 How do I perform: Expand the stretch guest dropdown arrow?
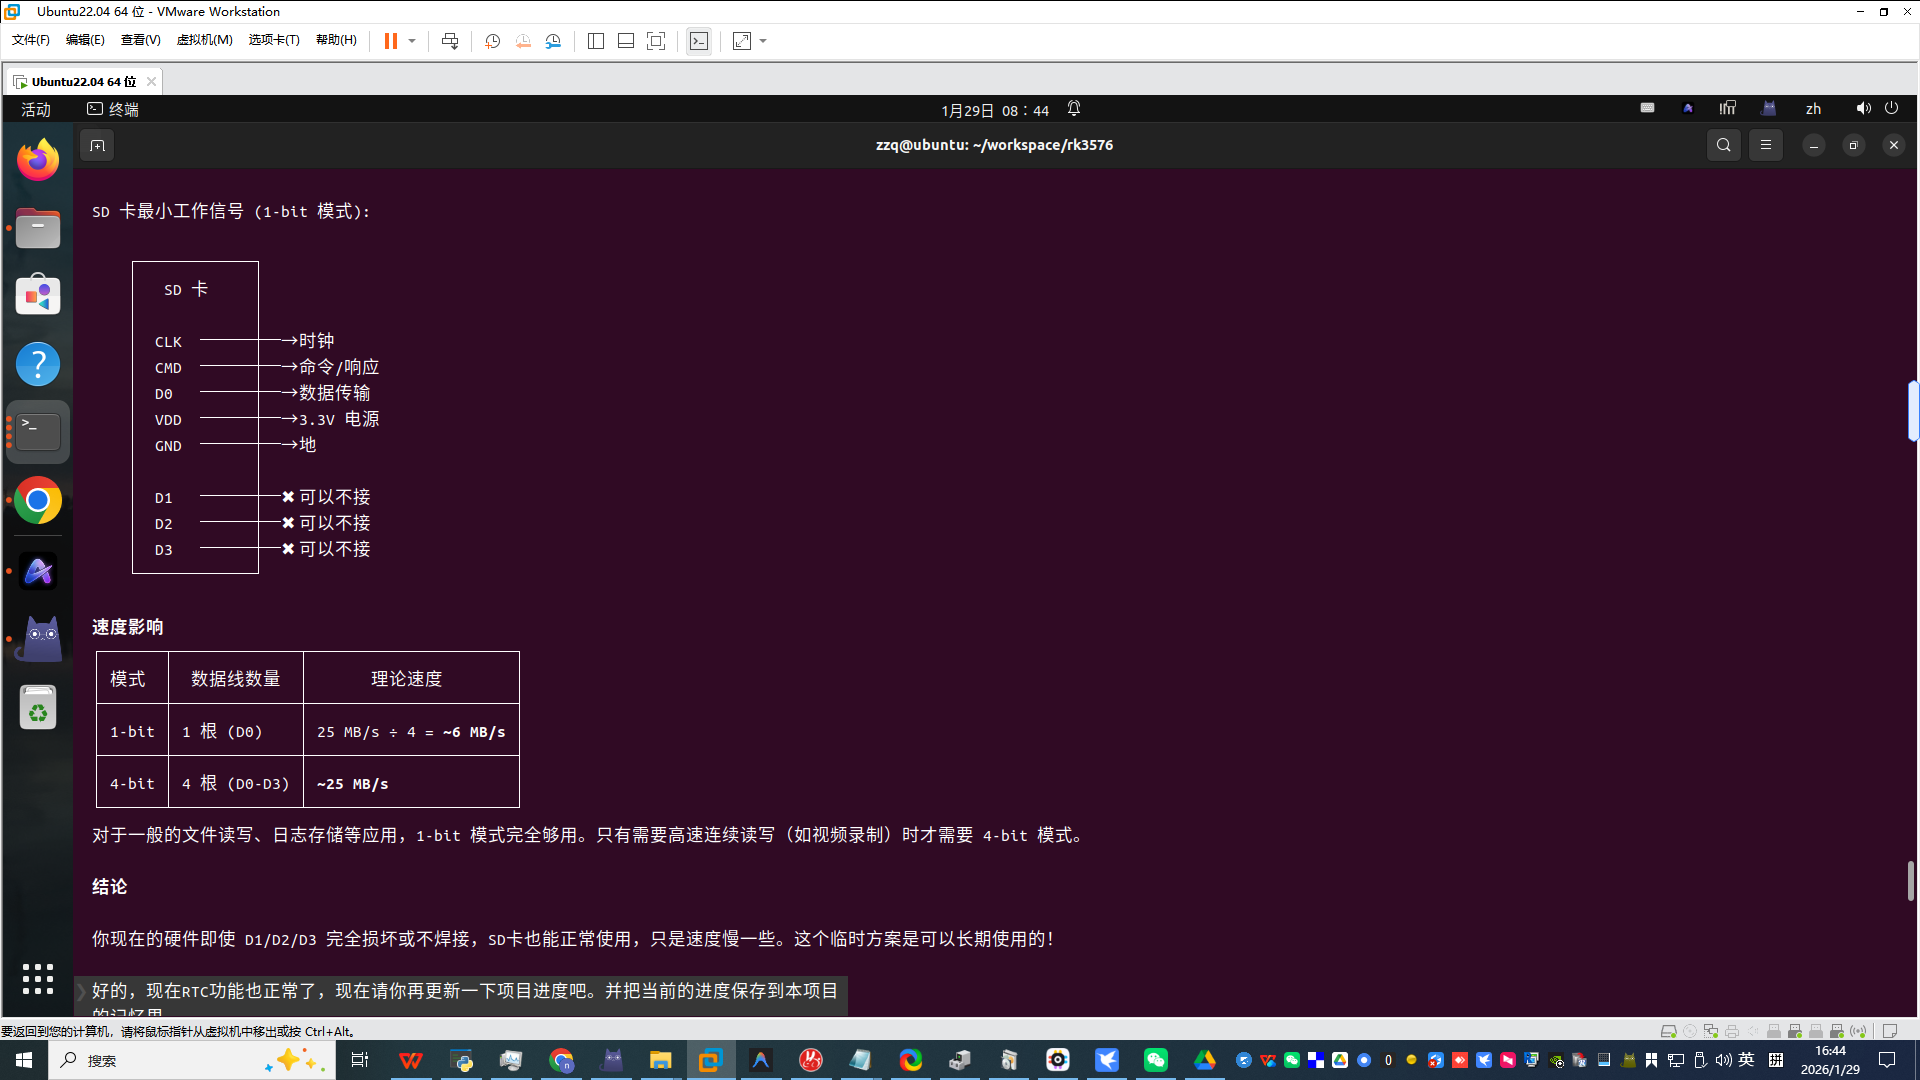[x=763, y=41]
